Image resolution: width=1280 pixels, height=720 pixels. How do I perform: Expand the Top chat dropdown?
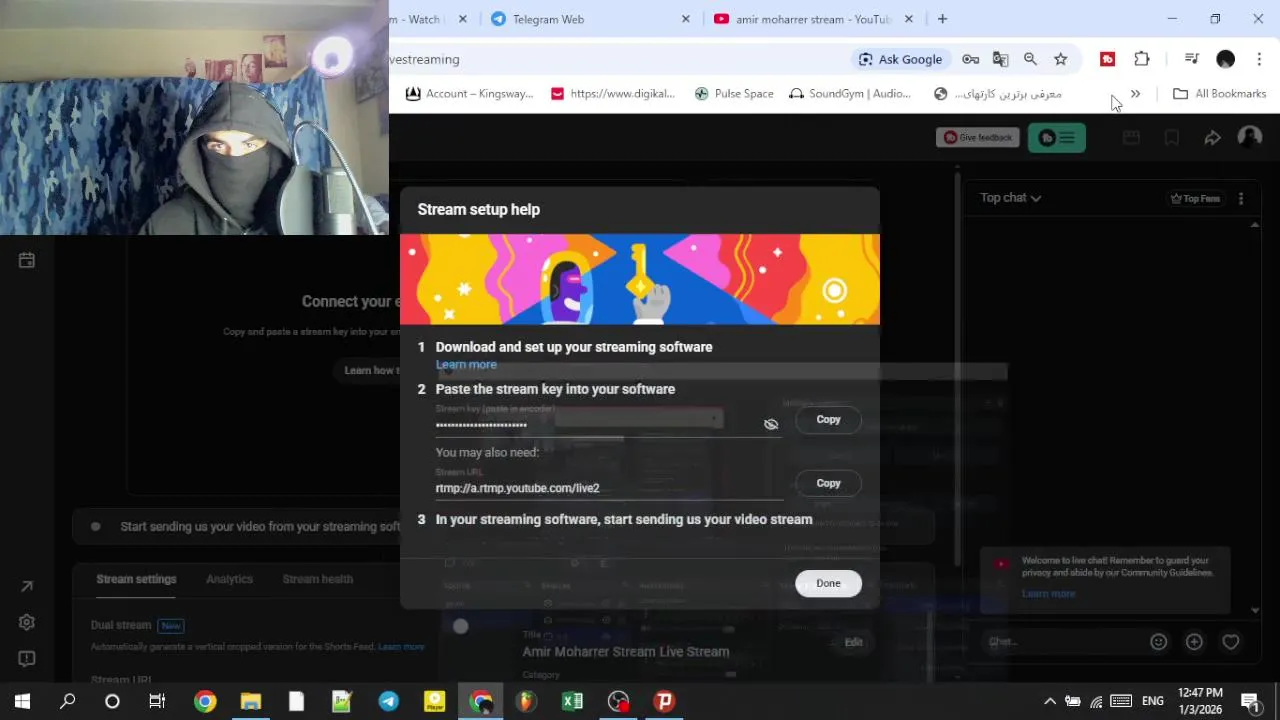tap(1011, 198)
